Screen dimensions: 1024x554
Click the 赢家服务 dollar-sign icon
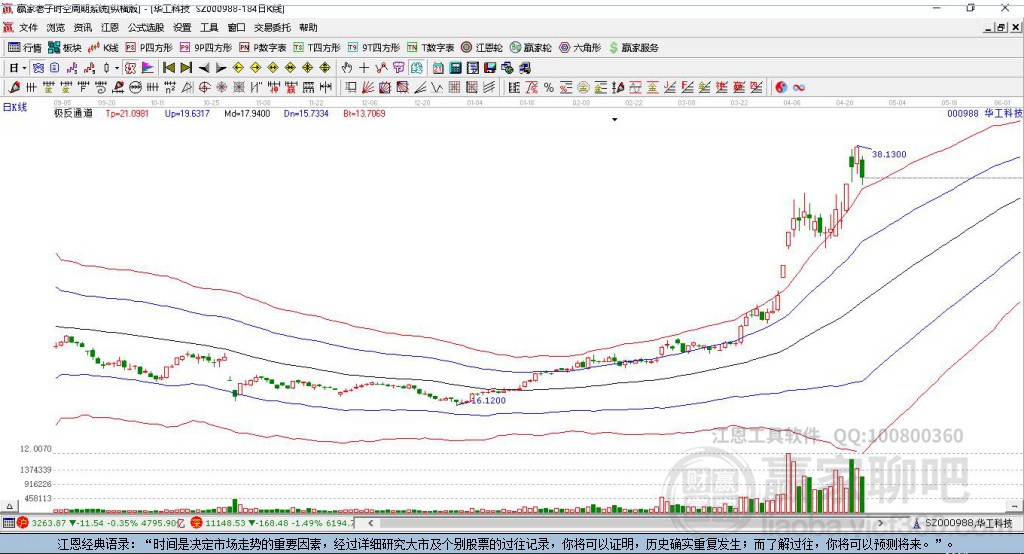633,47
